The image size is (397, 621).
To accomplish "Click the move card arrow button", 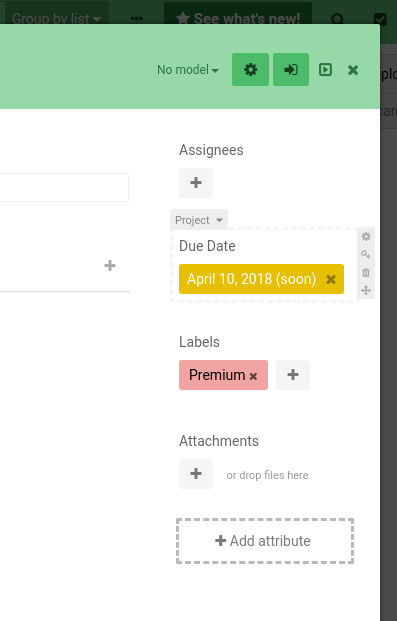I will (x=291, y=70).
